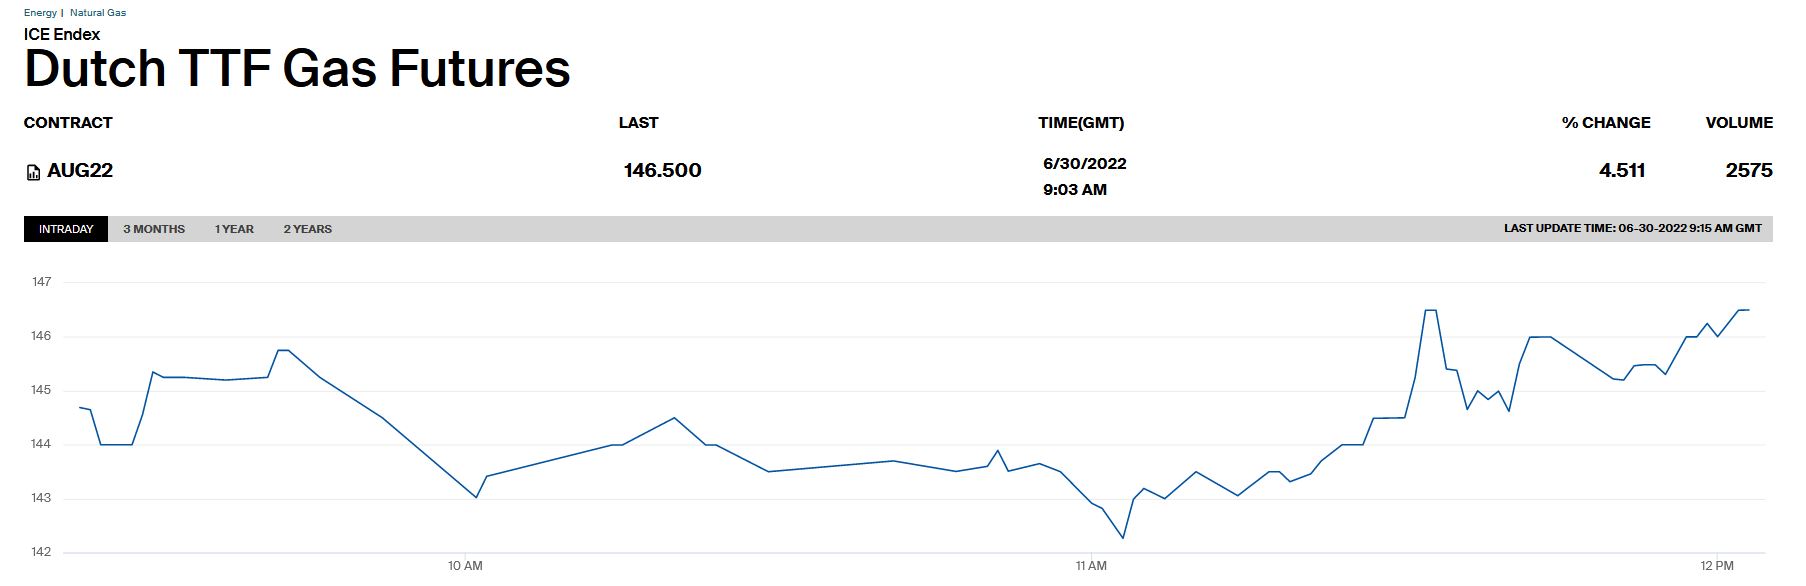Show the 1 YEAR chart range
Image resolution: width=1806 pixels, height=586 pixels.
coord(234,229)
